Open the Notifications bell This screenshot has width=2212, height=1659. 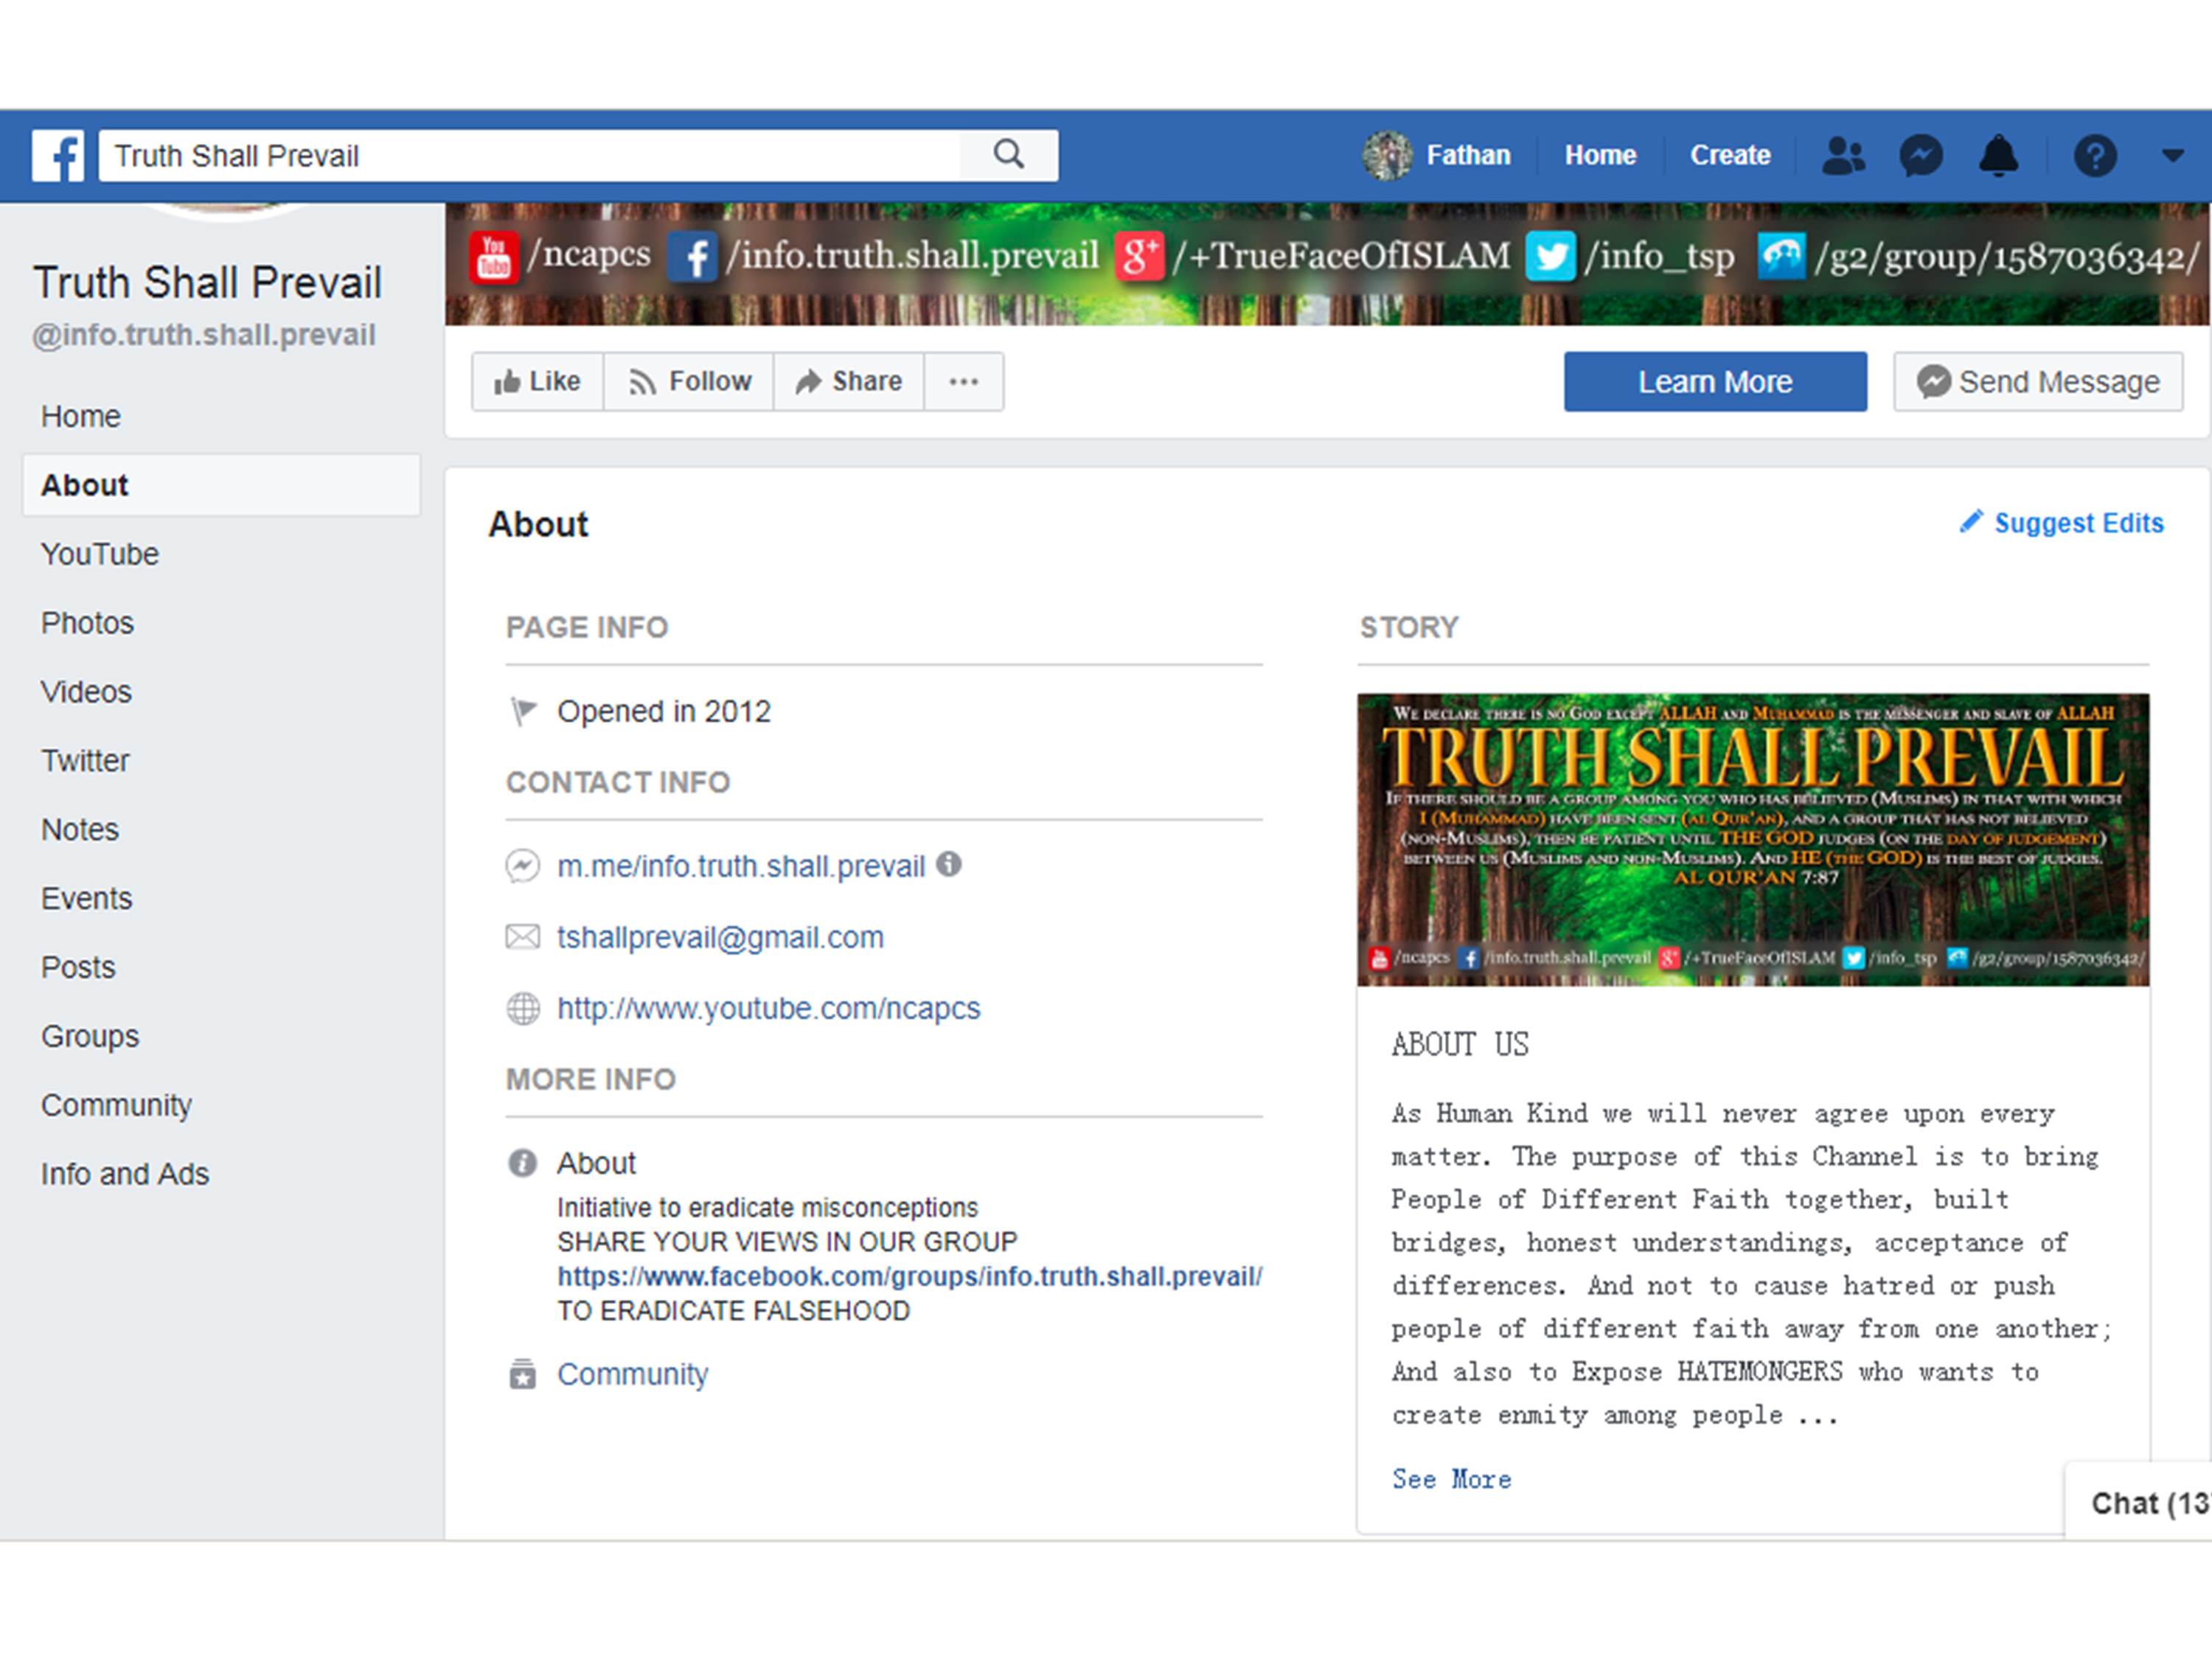[1998, 156]
